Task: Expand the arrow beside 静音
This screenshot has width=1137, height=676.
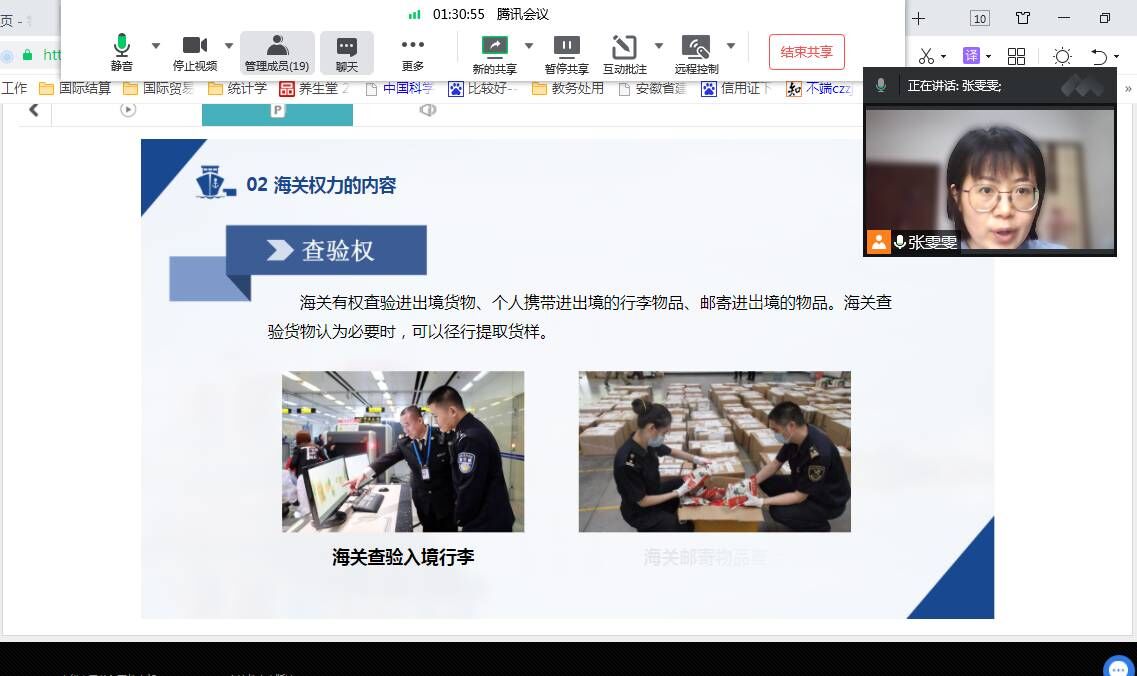Action: point(155,45)
